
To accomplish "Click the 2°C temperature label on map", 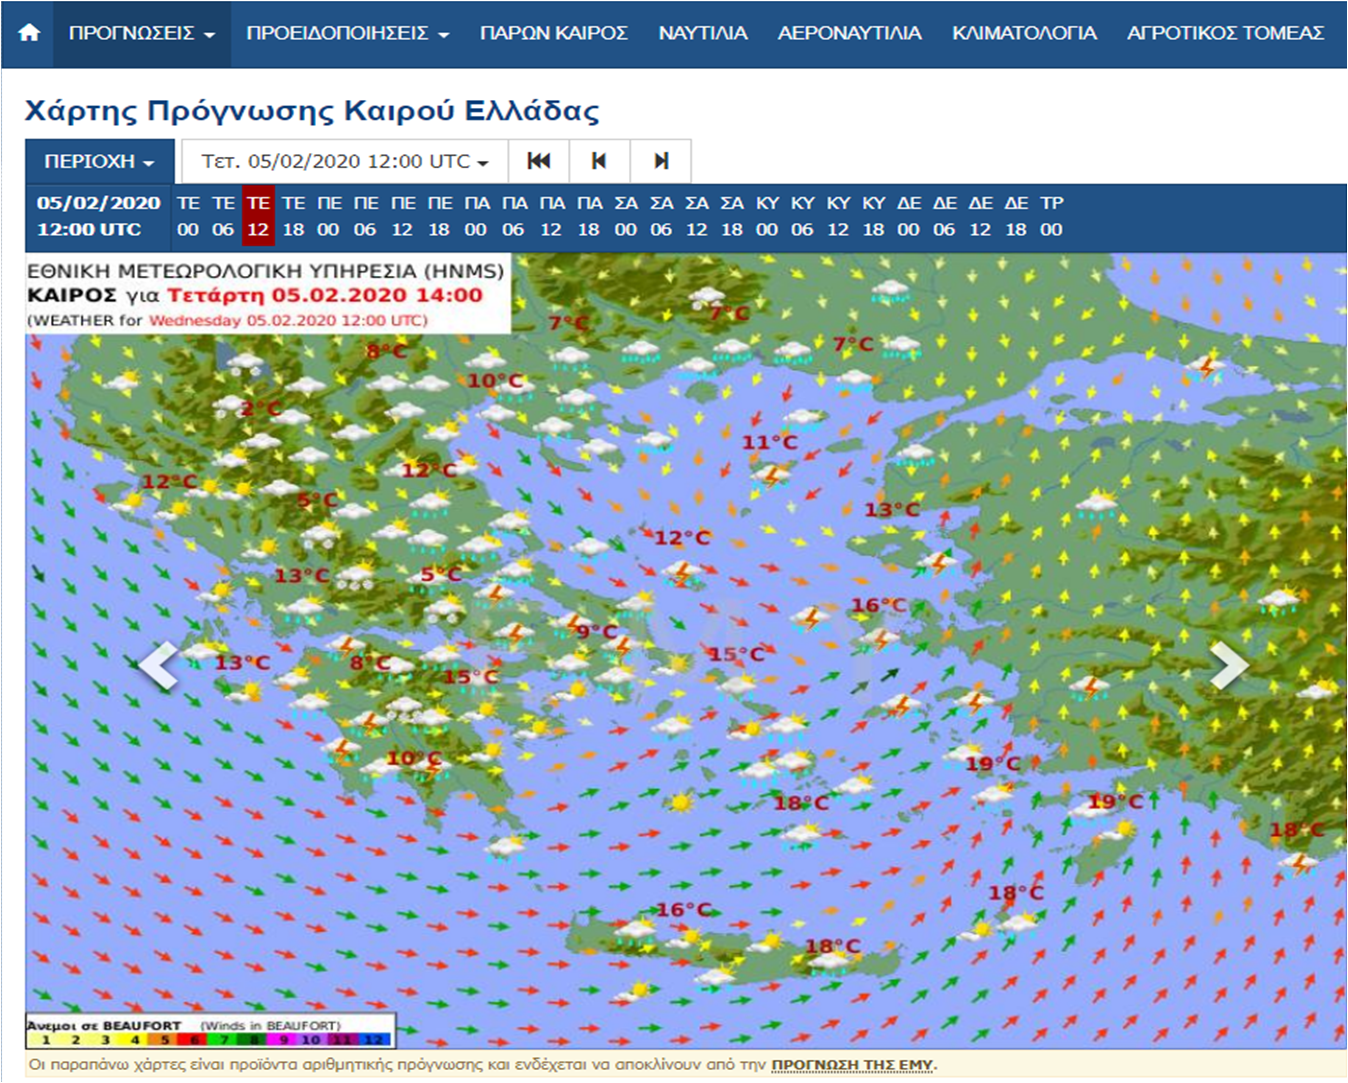I will point(260,408).
